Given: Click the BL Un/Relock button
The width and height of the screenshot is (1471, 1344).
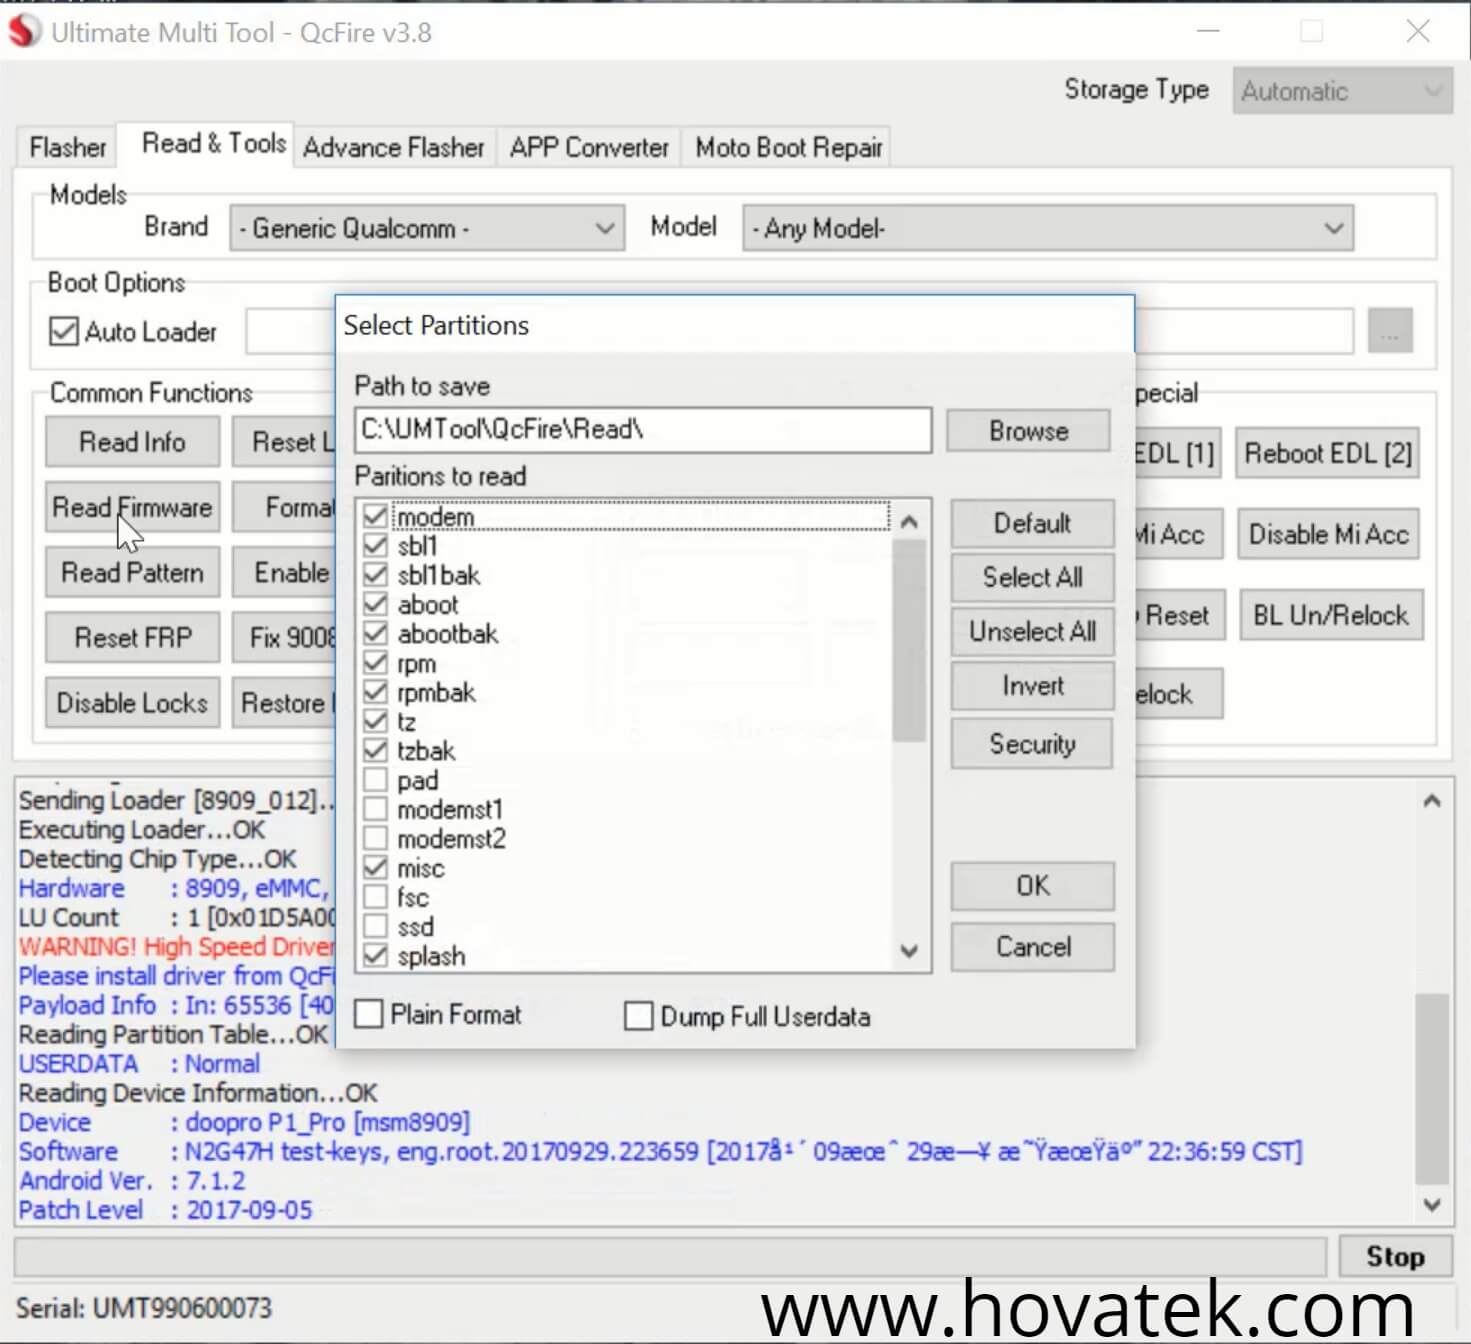Looking at the screenshot, I should [x=1330, y=615].
